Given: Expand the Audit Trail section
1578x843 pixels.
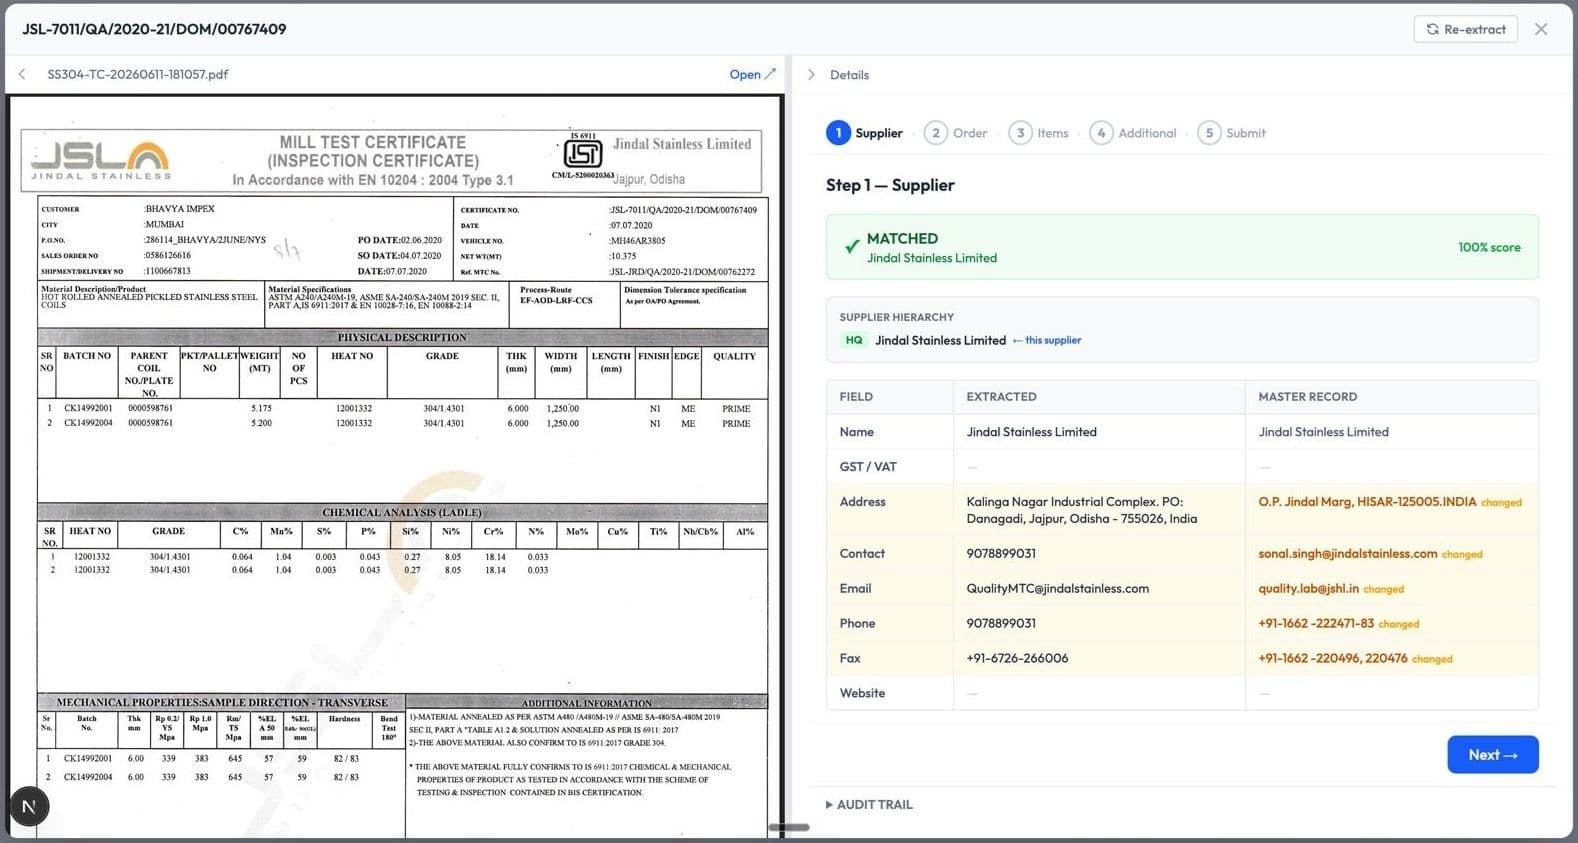Looking at the screenshot, I should [869, 804].
